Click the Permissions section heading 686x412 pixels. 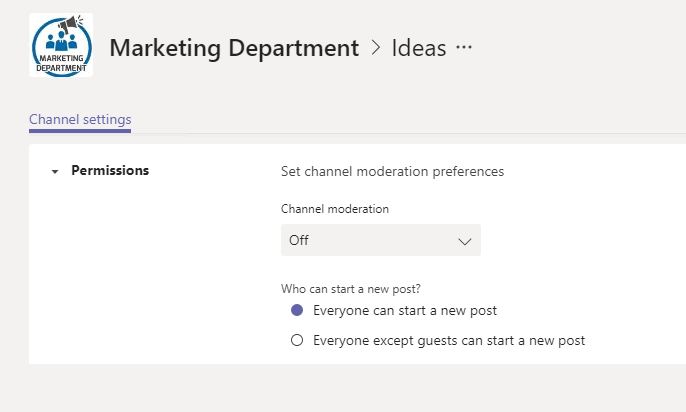(110, 171)
